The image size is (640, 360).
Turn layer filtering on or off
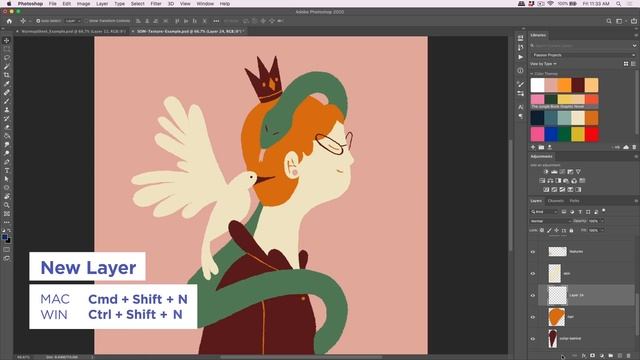[604, 211]
